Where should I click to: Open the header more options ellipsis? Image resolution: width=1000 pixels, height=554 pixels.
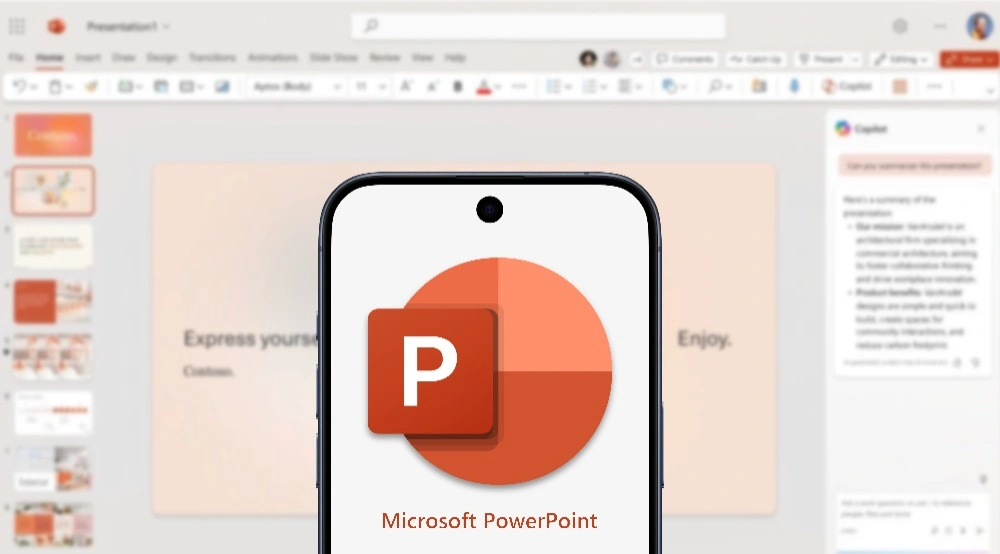[940, 26]
